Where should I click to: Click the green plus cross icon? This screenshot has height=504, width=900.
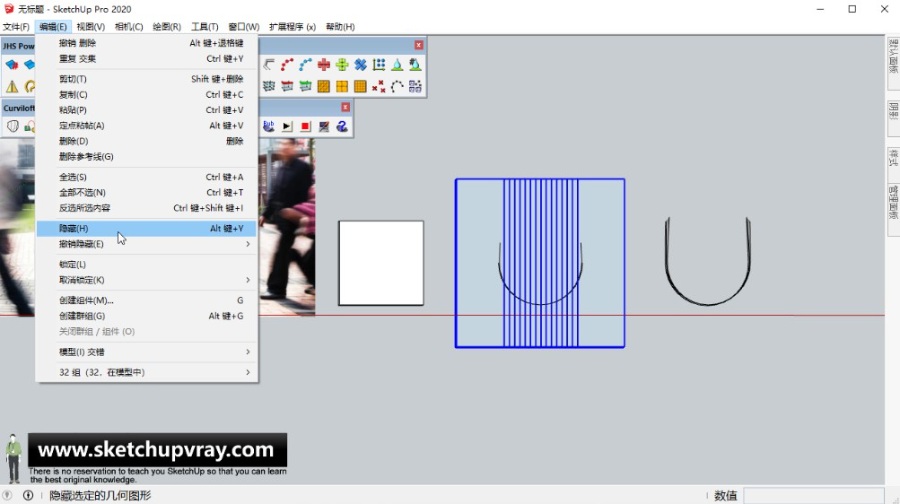[x=342, y=65]
